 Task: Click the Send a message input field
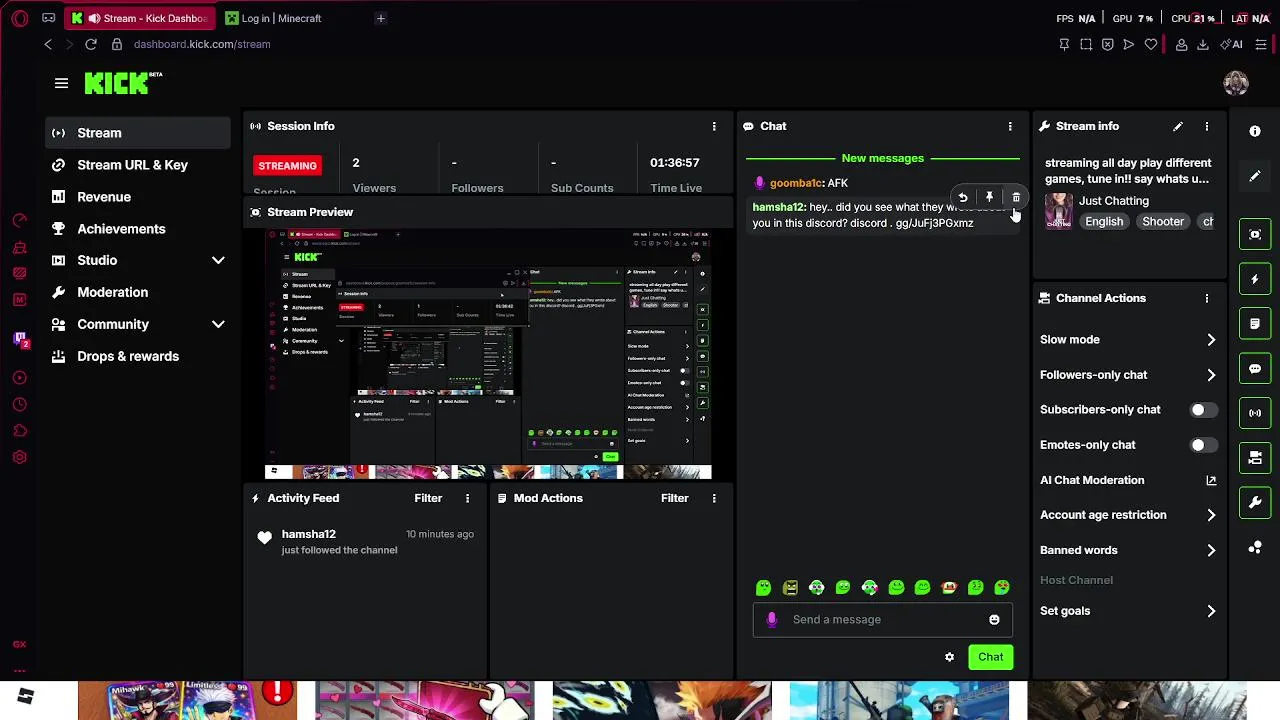[882, 620]
